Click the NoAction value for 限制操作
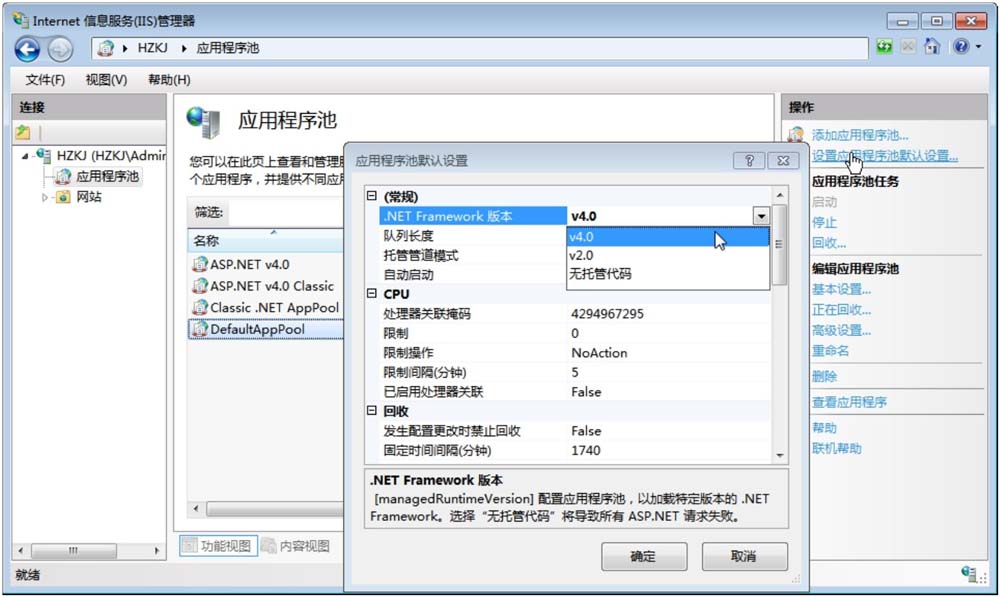 click(599, 353)
